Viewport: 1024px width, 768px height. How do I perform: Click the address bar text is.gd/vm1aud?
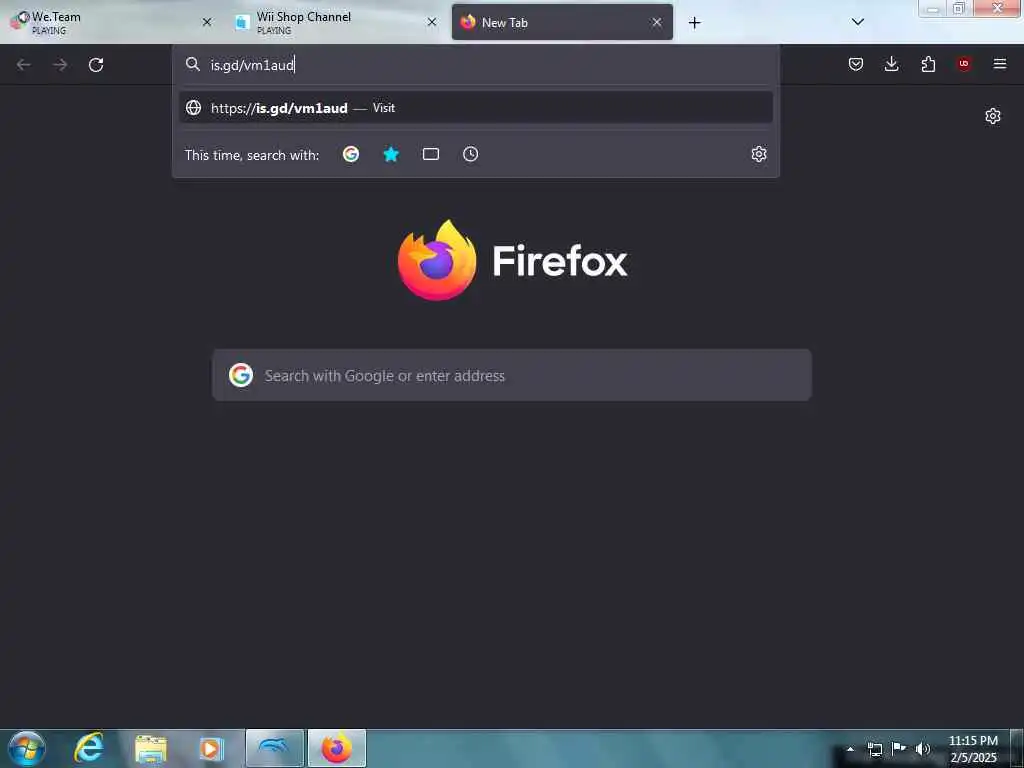252,65
